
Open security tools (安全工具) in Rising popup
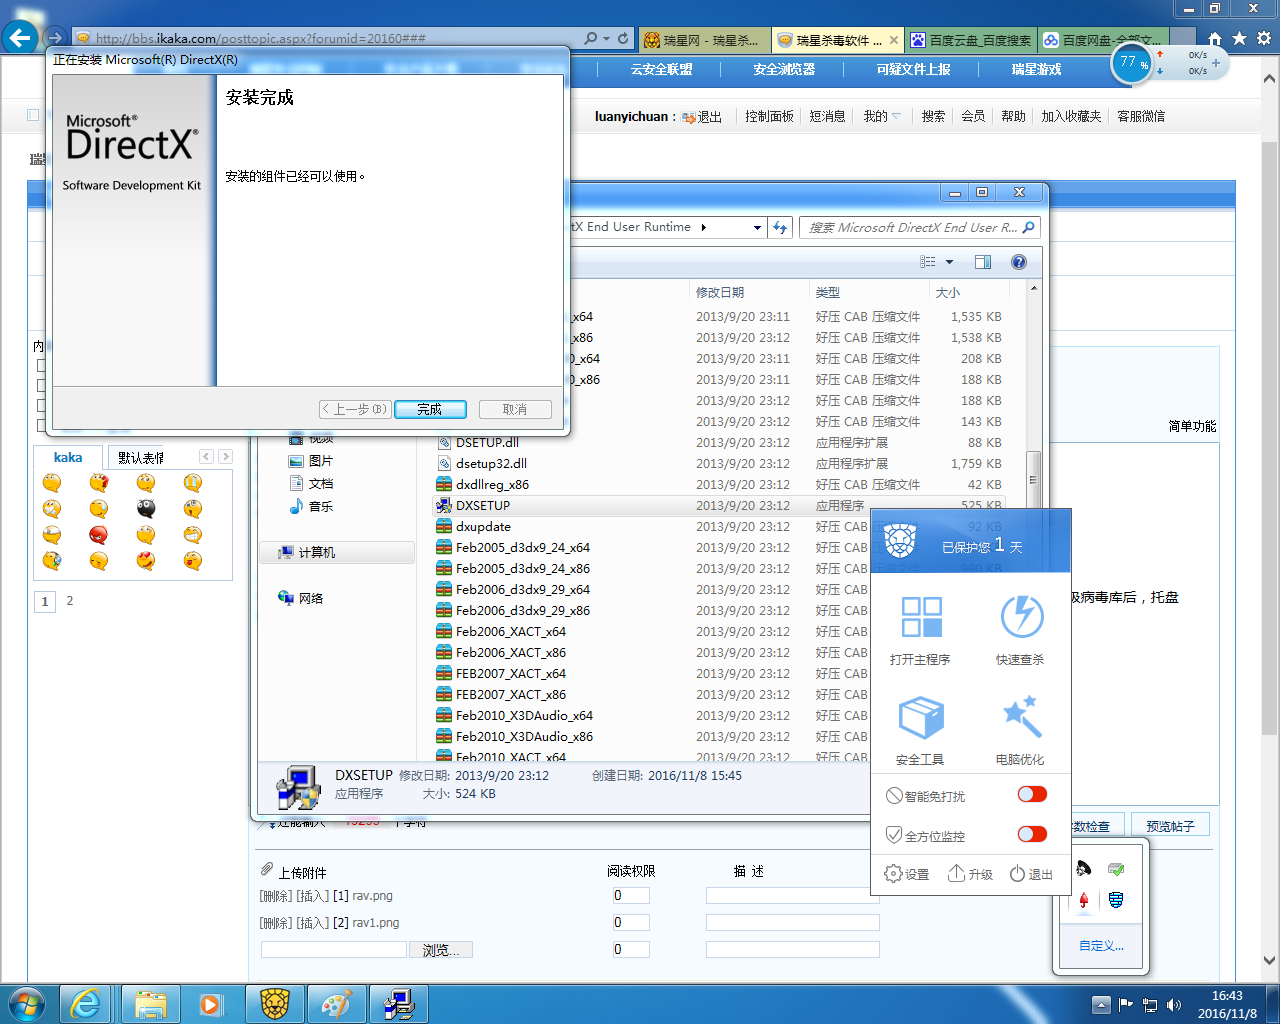click(x=920, y=731)
